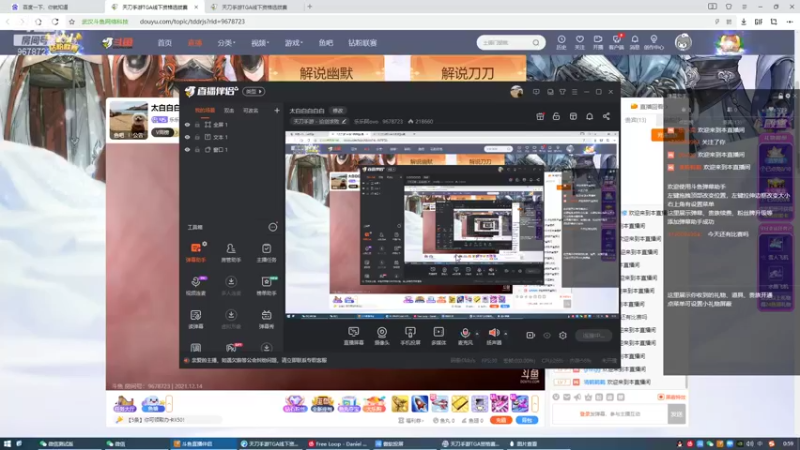Viewport: 800px width, 450px height.
Task: Hide the 文本 1 source with its eye icon
Action: tap(187, 137)
